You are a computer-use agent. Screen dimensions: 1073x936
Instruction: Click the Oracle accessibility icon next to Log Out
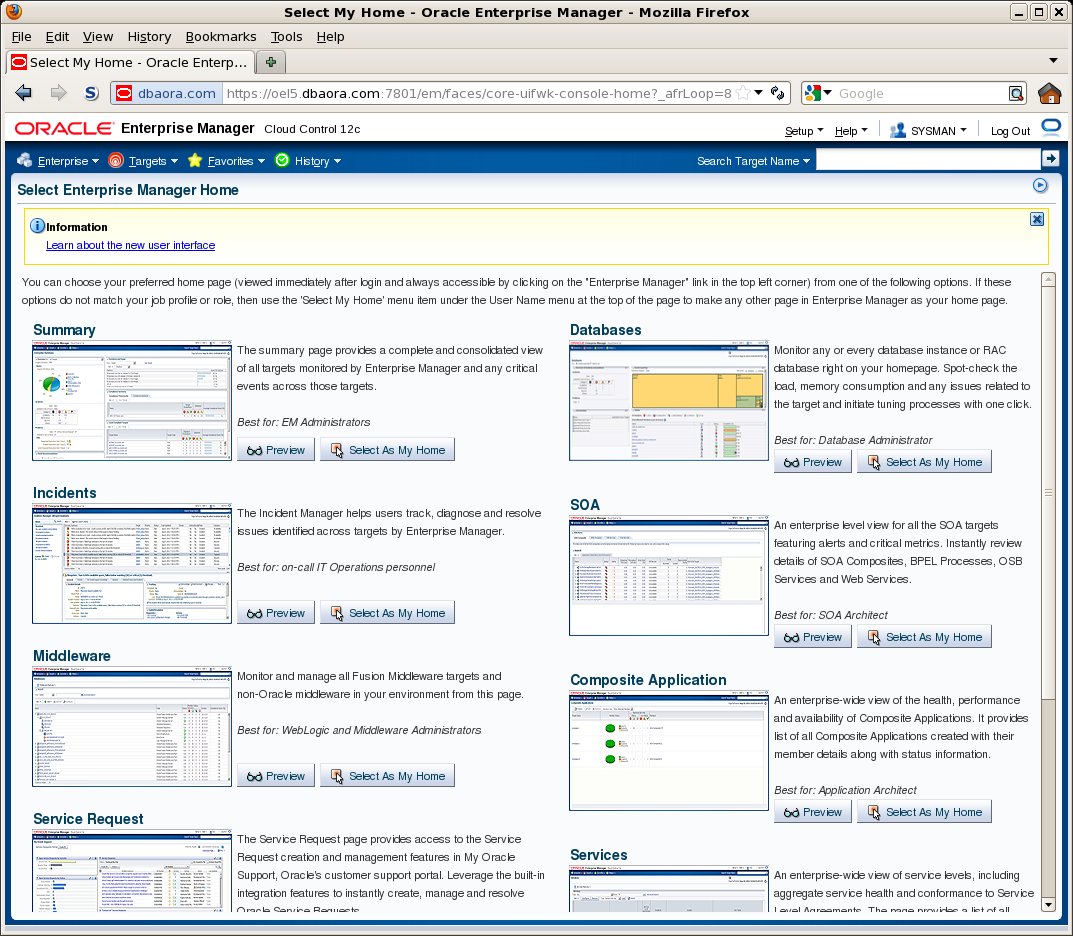pos(1051,127)
